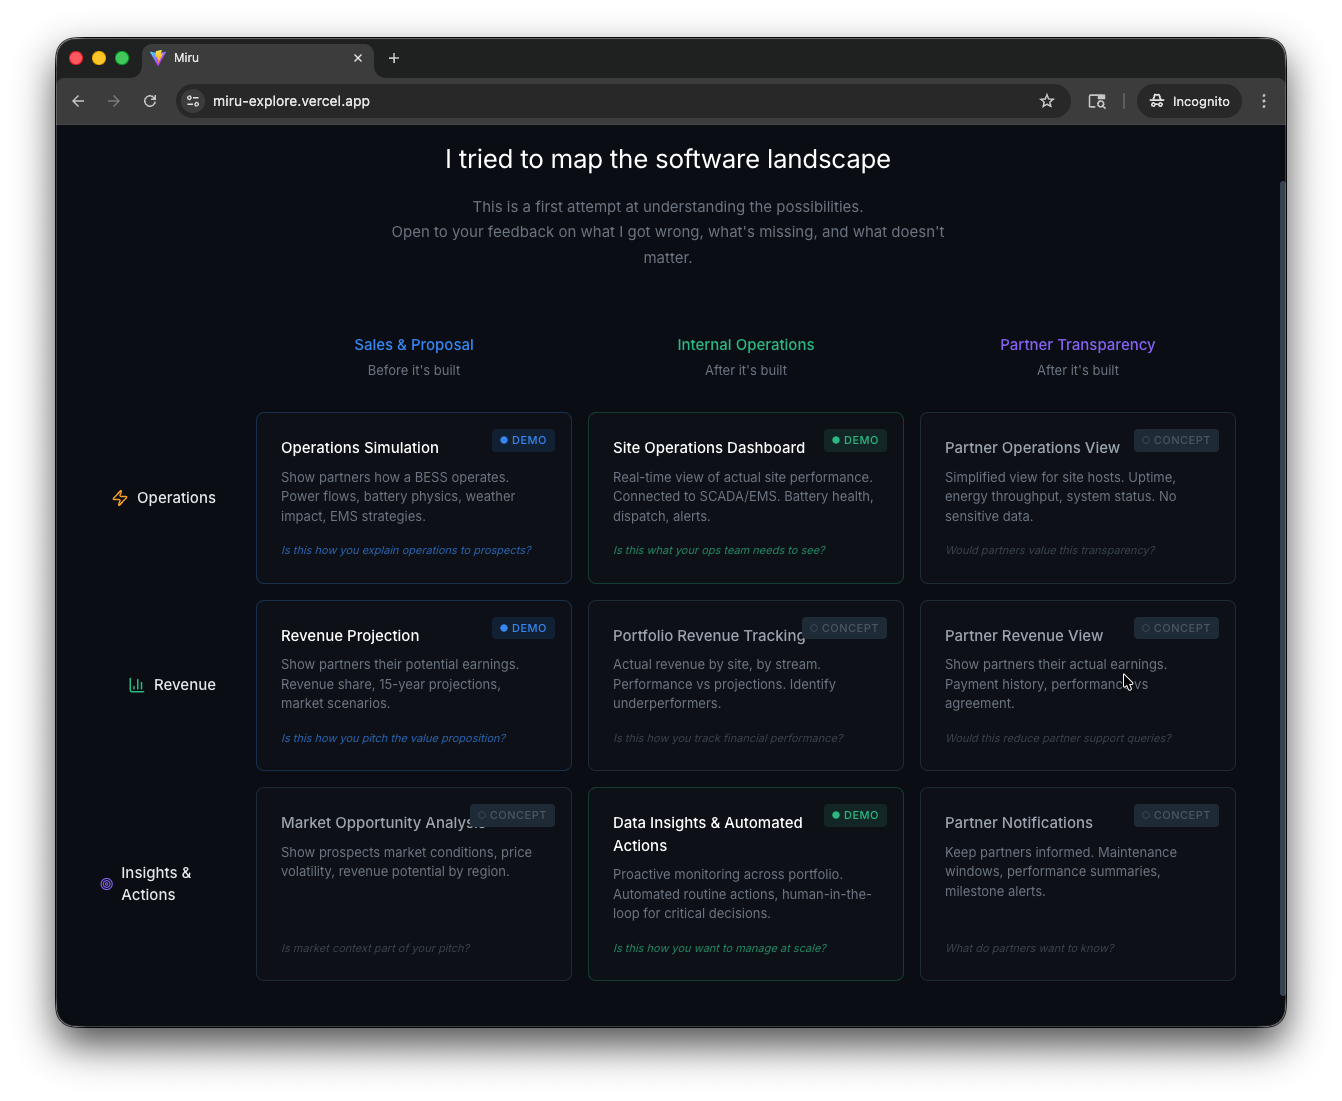Viewport: 1342px width, 1101px height.
Task: Open a new browser tab
Action: click(394, 58)
